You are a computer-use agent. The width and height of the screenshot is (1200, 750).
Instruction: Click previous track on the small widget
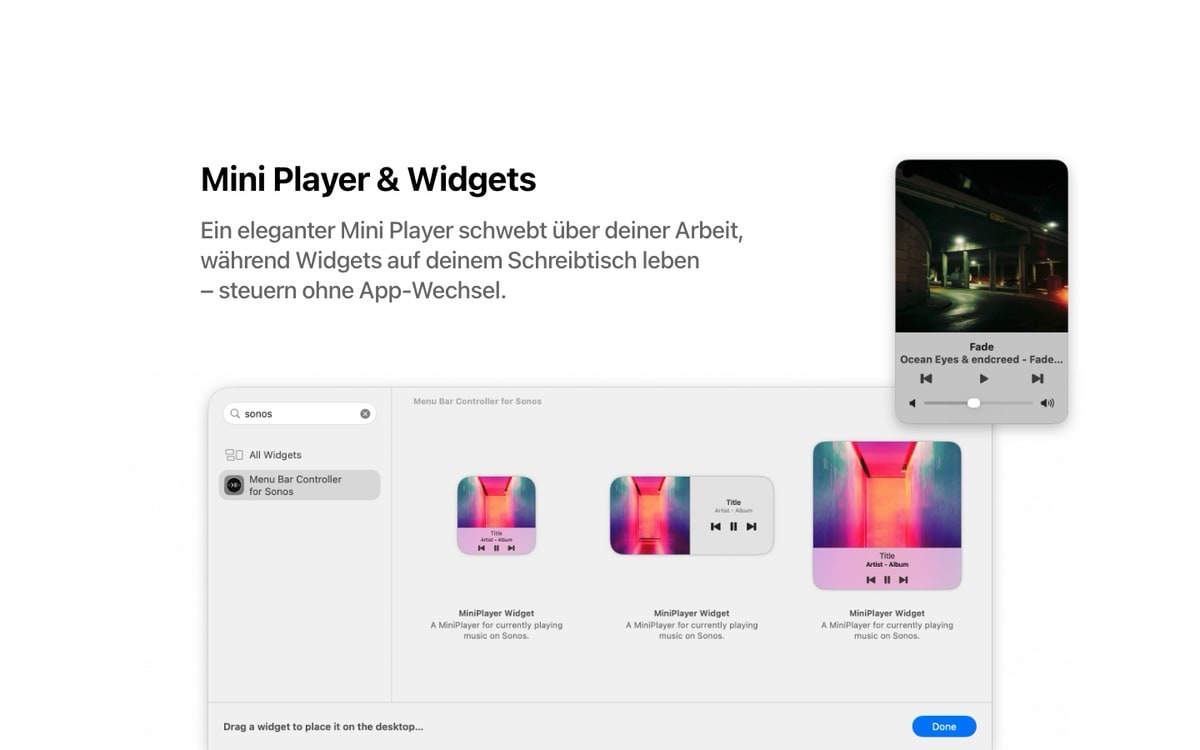point(482,548)
